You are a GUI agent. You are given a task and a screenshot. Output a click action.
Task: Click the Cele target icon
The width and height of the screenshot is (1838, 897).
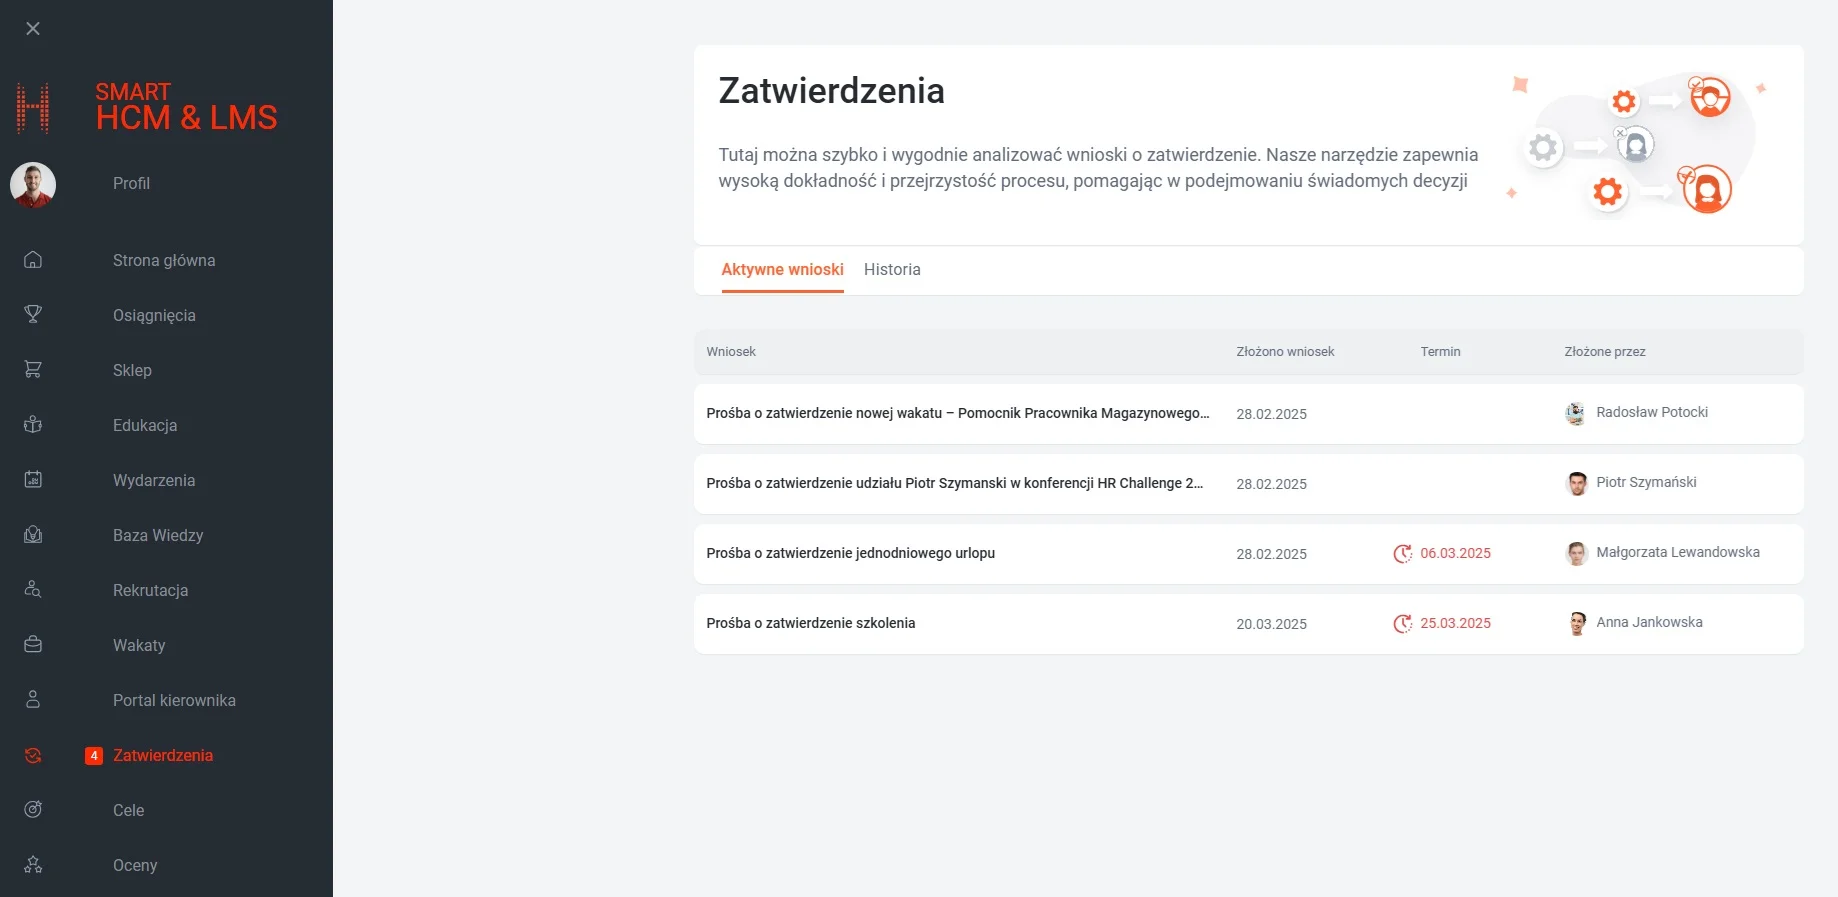point(33,810)
